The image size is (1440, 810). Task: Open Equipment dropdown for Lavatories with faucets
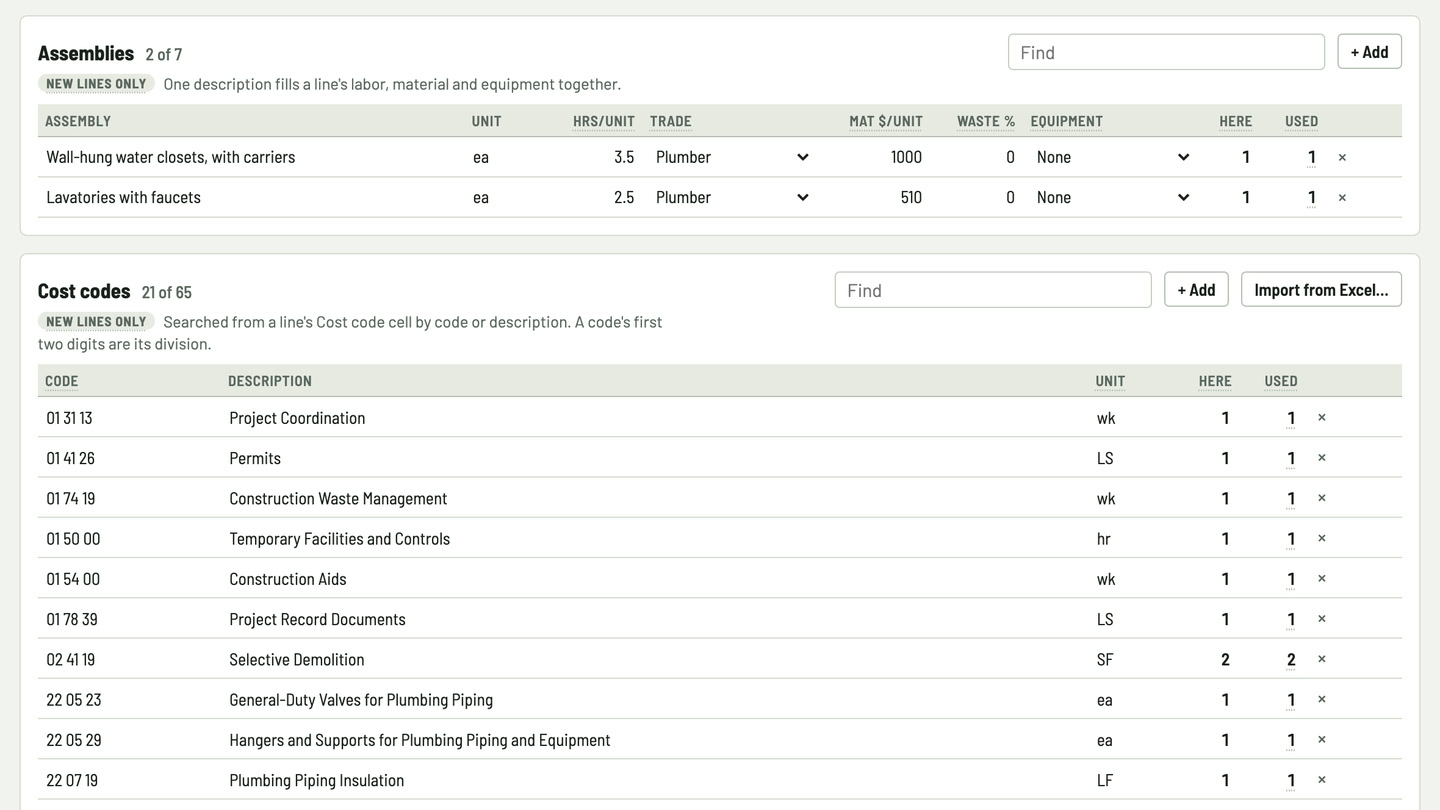coord(1113,197)
